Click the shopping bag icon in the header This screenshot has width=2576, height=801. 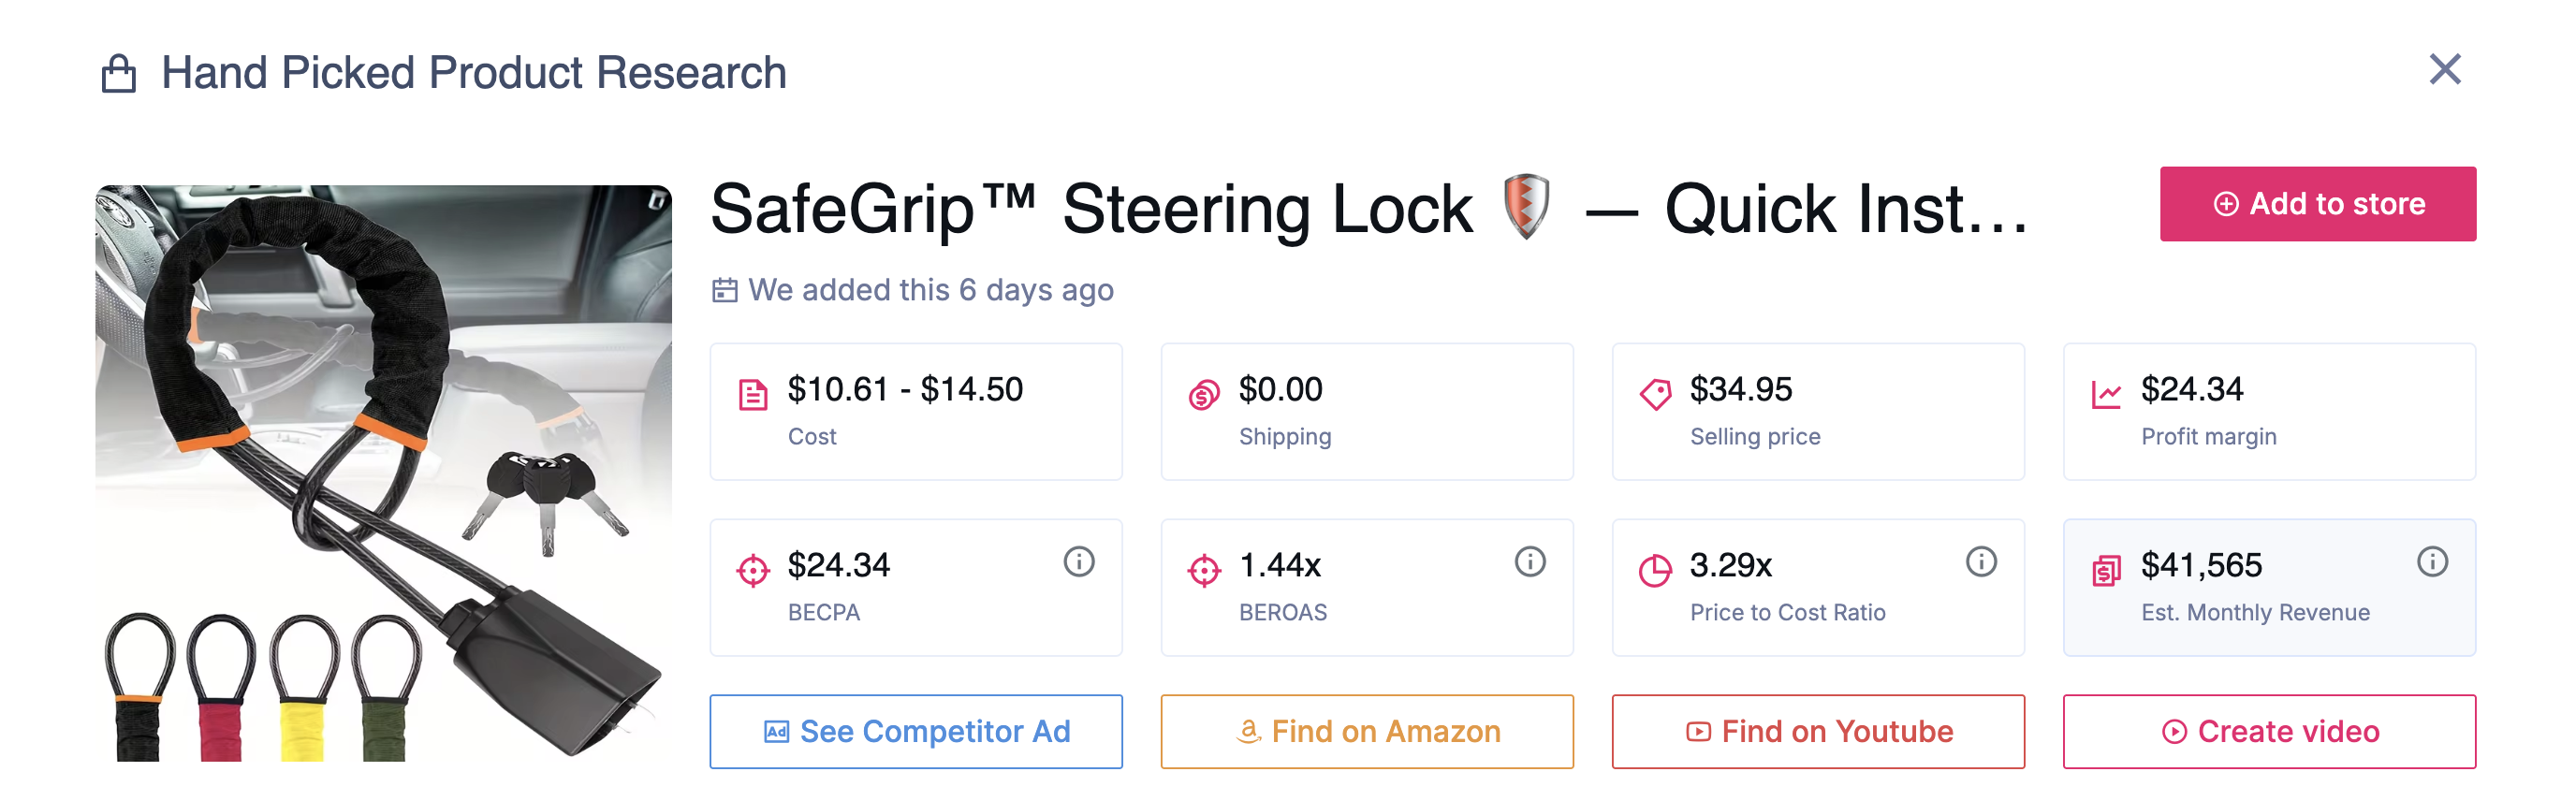click(x=122, y=71)
